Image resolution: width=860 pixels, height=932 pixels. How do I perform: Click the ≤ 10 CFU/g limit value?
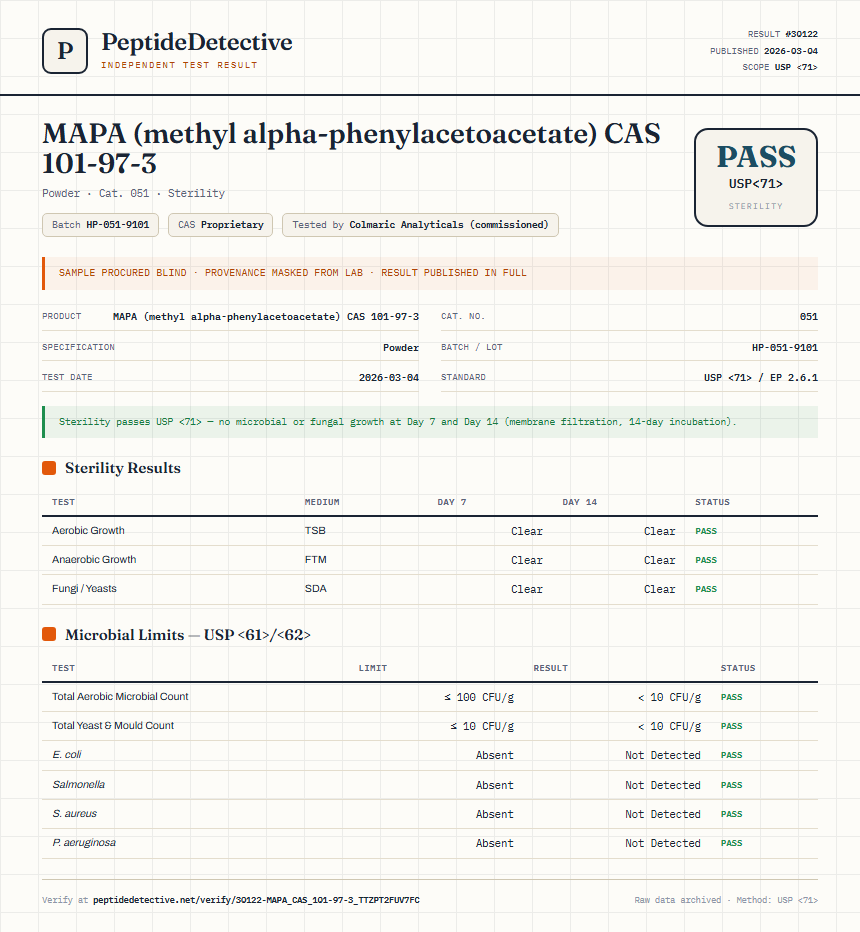[482, 726]
